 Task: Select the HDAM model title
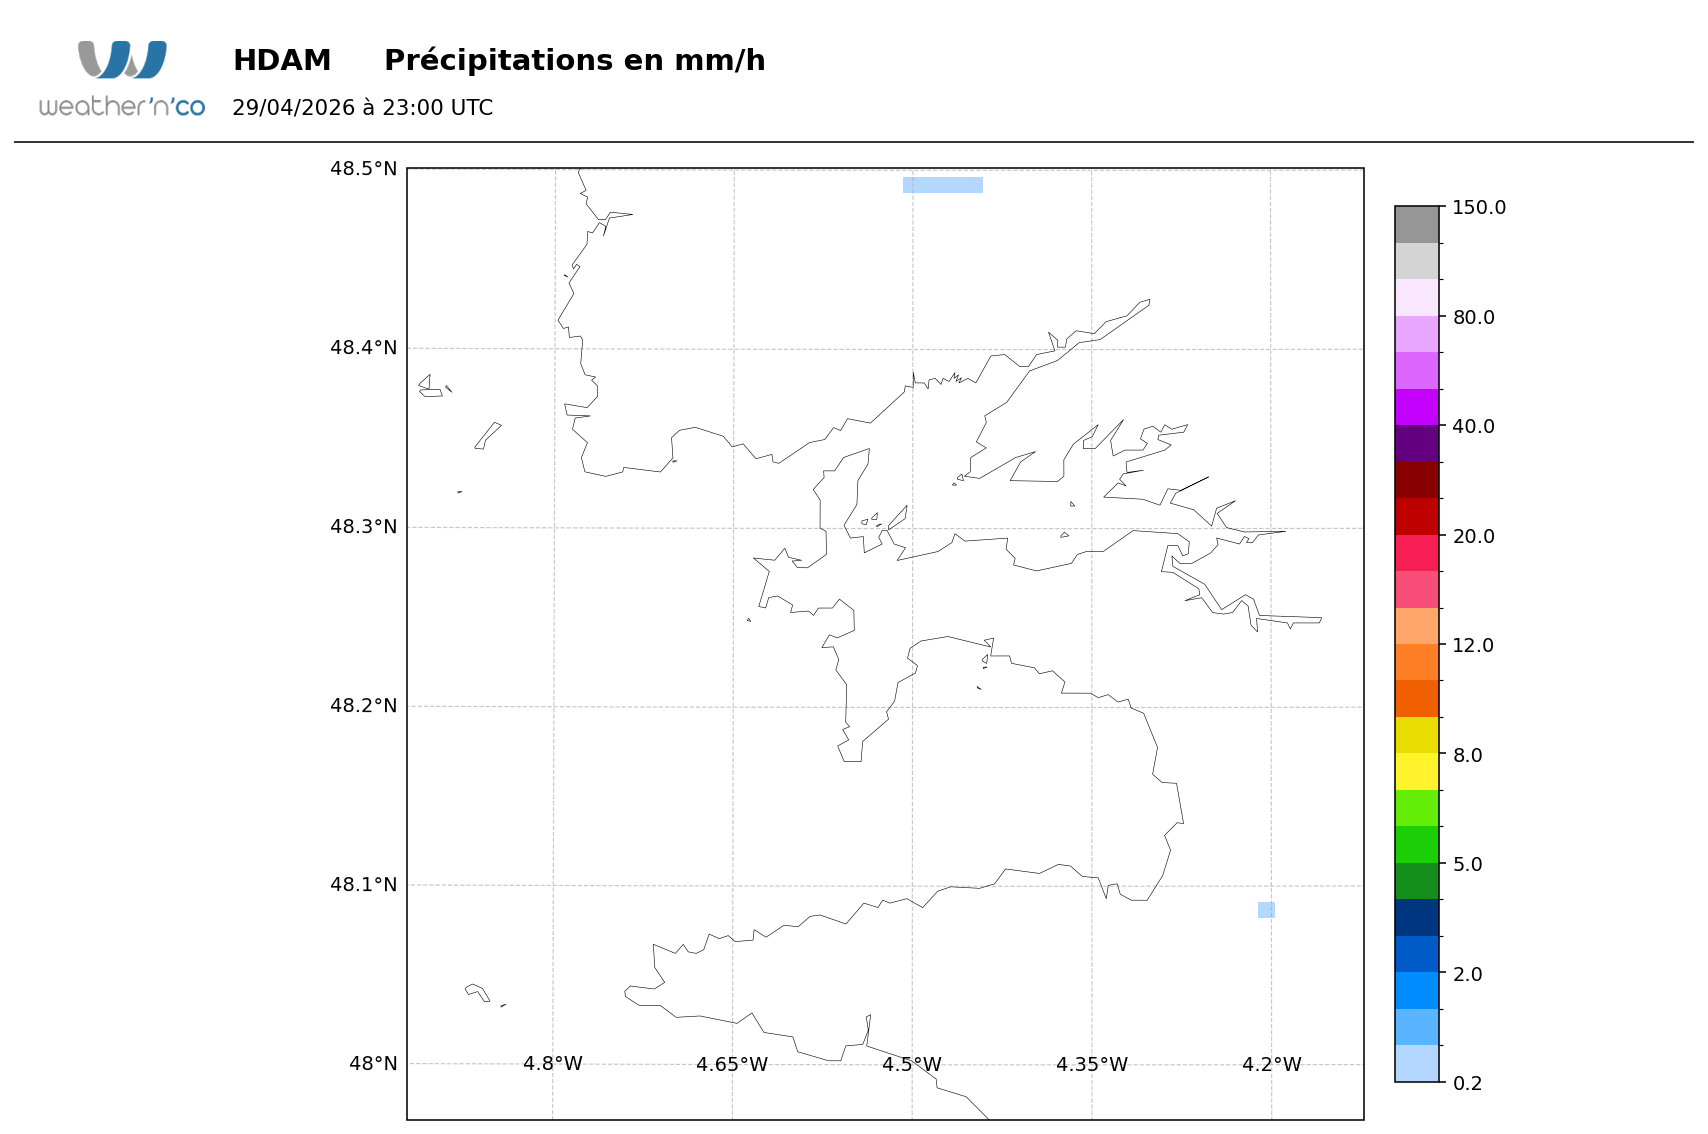click(282, 61)
